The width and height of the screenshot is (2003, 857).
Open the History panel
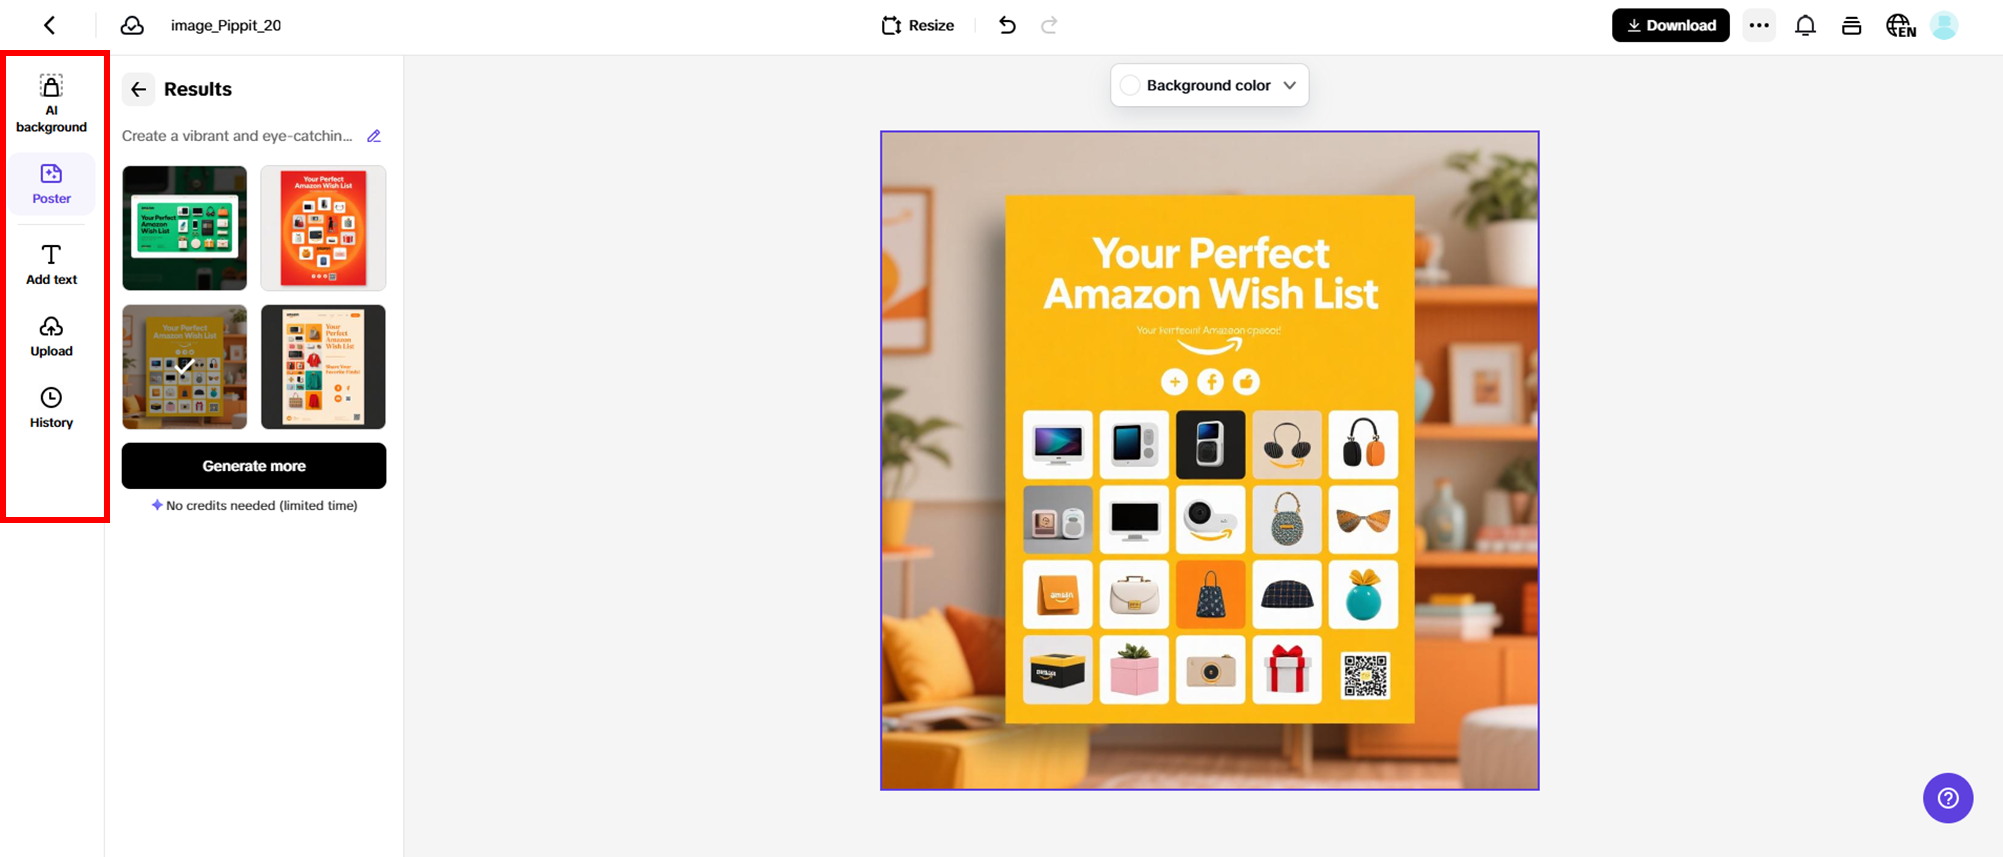51,408
